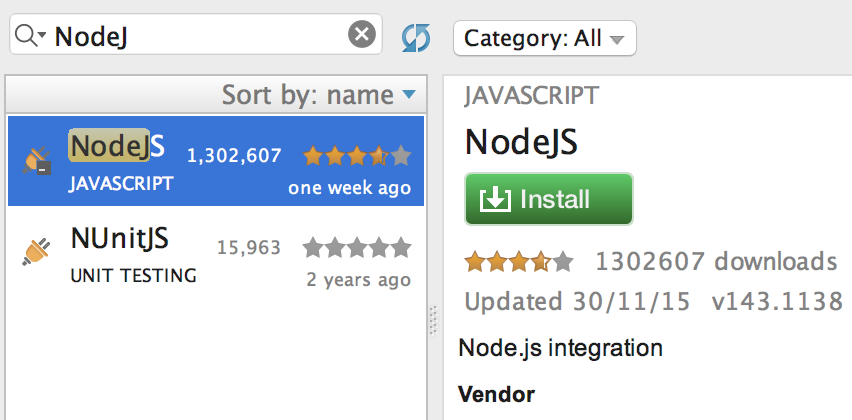Viewport: 852px width, 420px height.
Task: Click the Vendor heading in details
Action: pos(496,393)
